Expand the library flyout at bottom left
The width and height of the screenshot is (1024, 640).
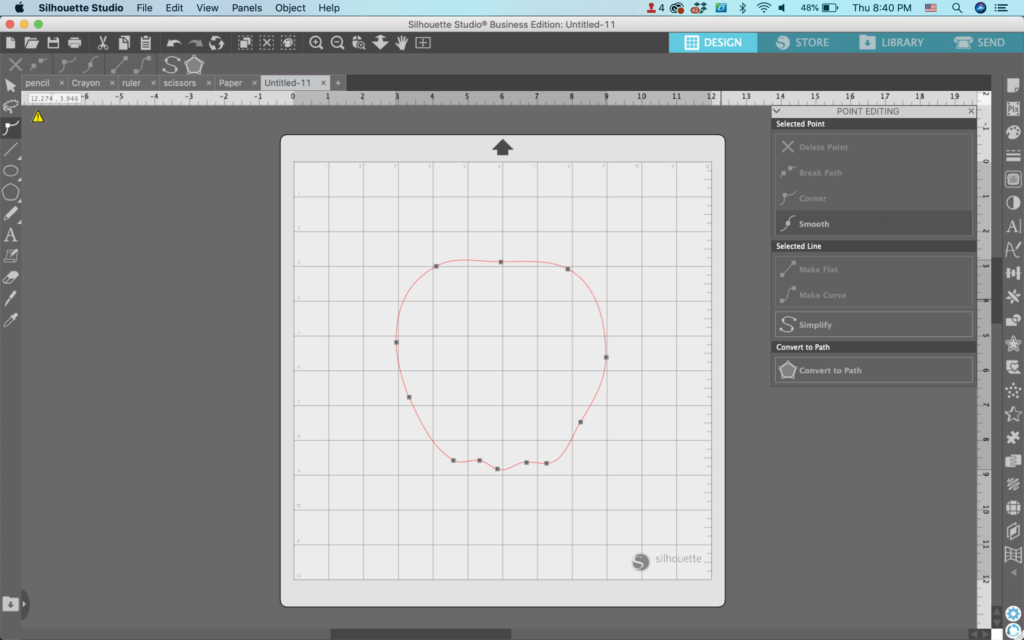click(x=24, y=604)
